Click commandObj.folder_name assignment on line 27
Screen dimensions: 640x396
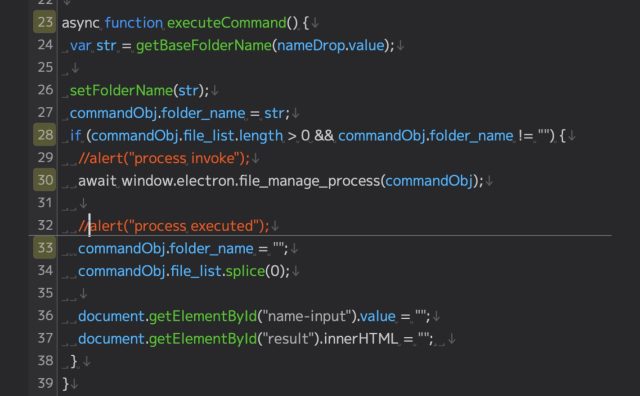pyautogui.click(x=157, y=113)
